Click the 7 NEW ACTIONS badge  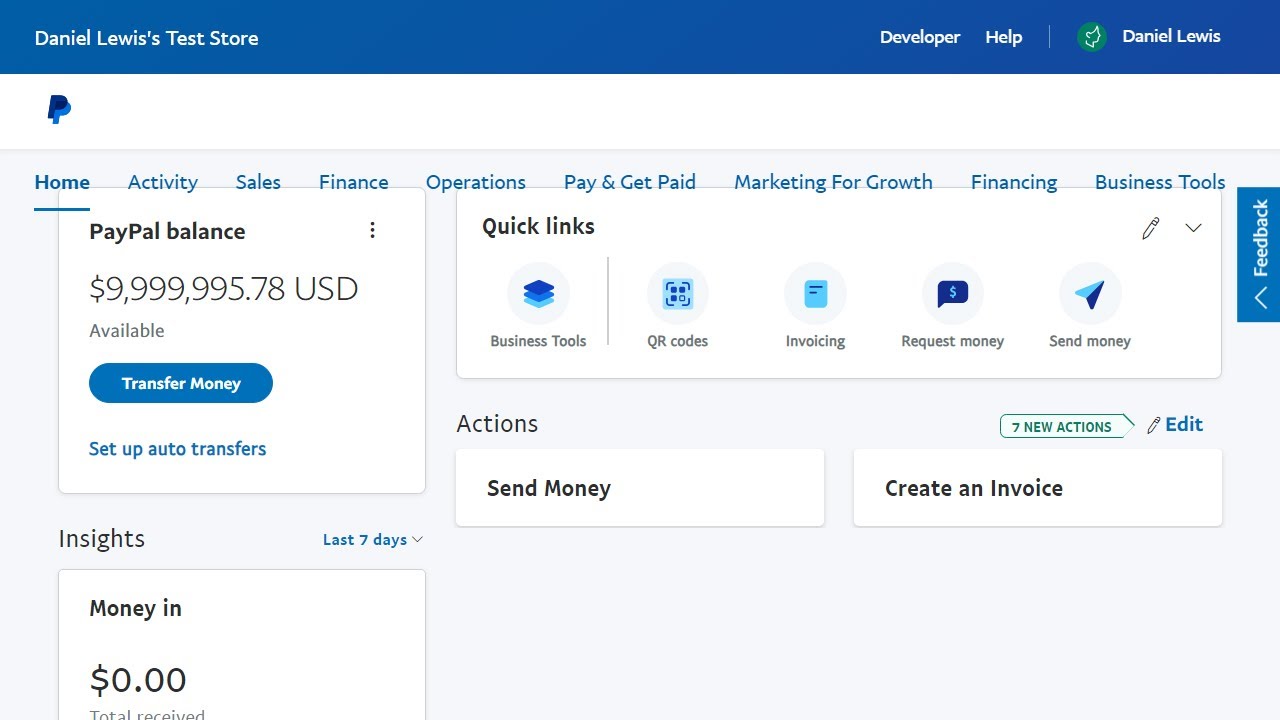pos(1066,426)
